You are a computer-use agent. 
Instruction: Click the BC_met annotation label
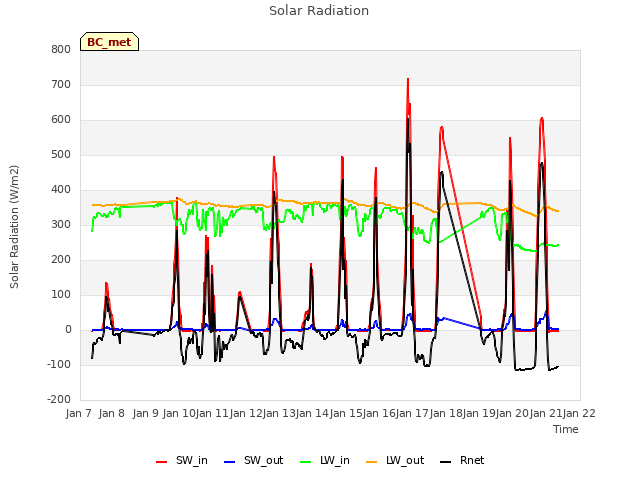(109, 42)
